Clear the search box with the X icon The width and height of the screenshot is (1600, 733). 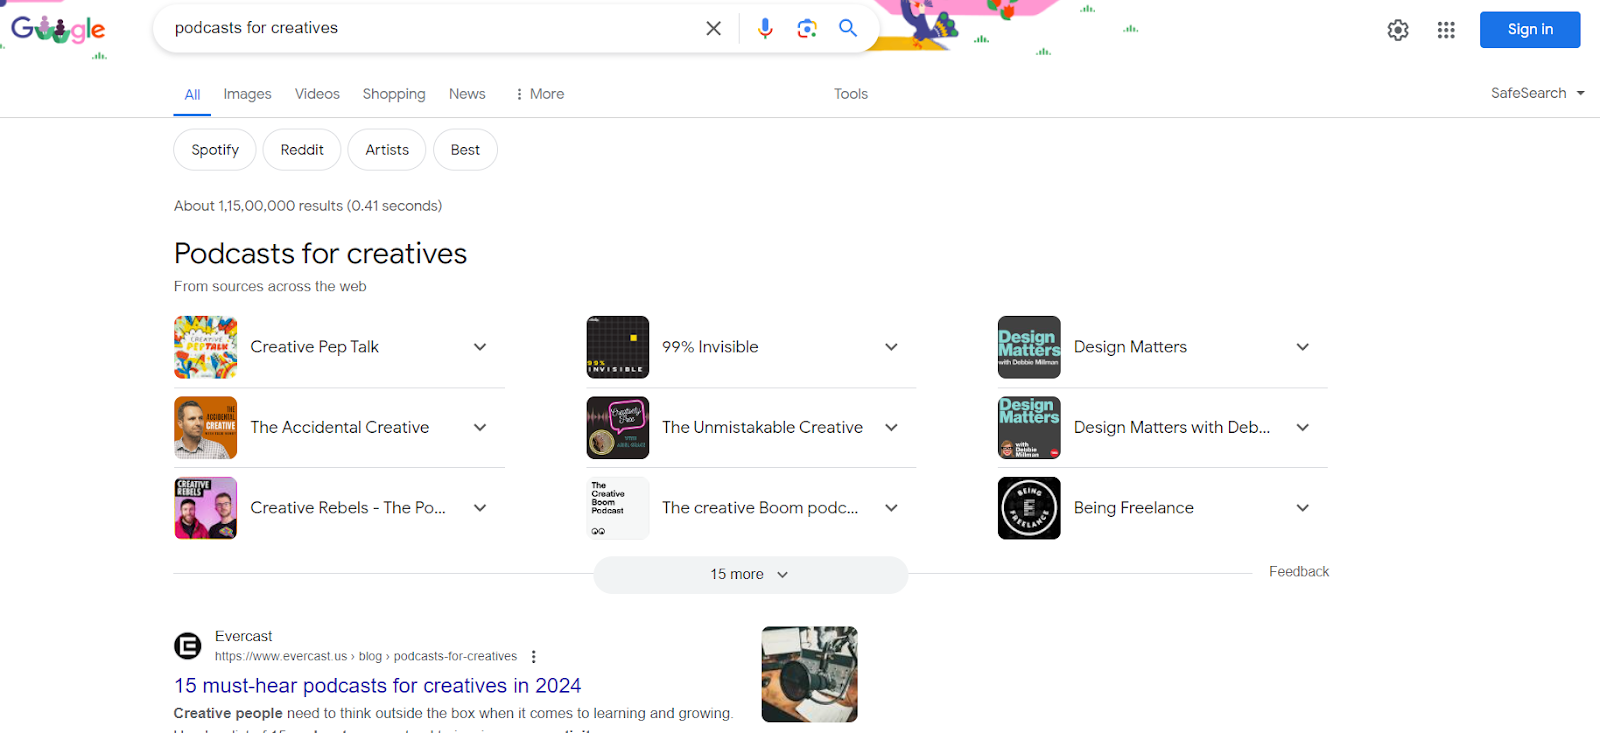pos(713,28)
